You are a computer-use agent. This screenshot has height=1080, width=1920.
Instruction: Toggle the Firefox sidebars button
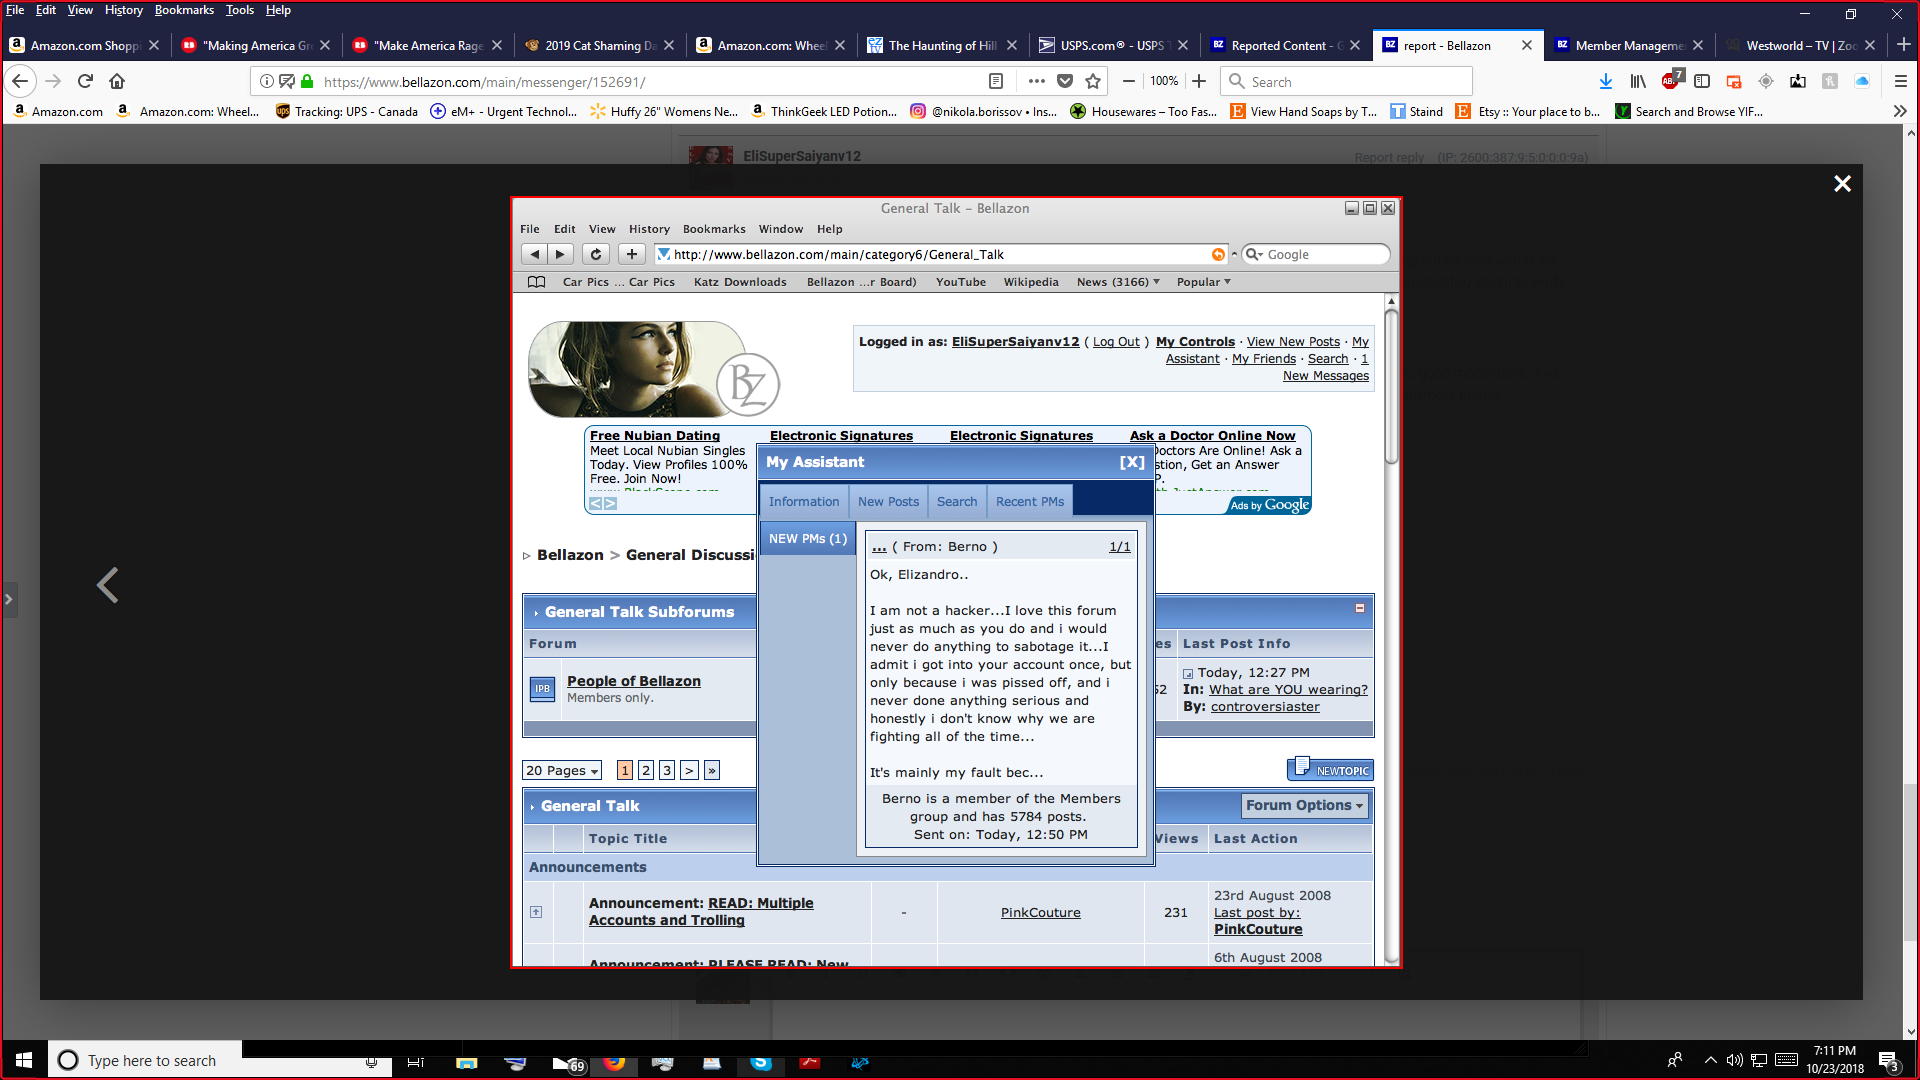[x=1702, y=81]
